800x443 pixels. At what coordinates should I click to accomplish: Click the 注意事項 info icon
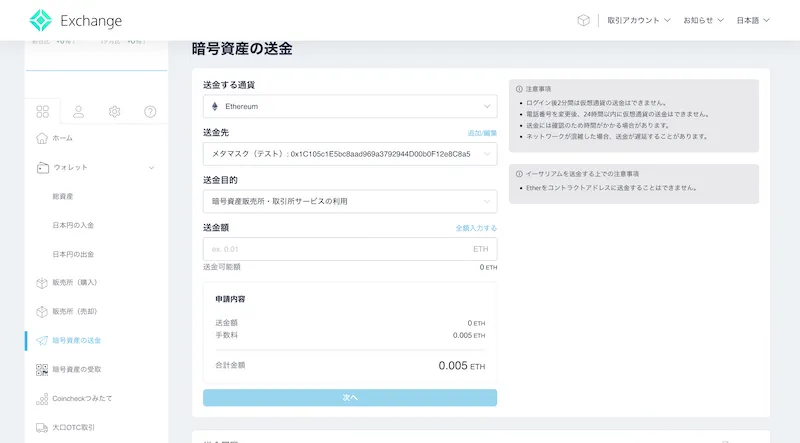point(519,89)
